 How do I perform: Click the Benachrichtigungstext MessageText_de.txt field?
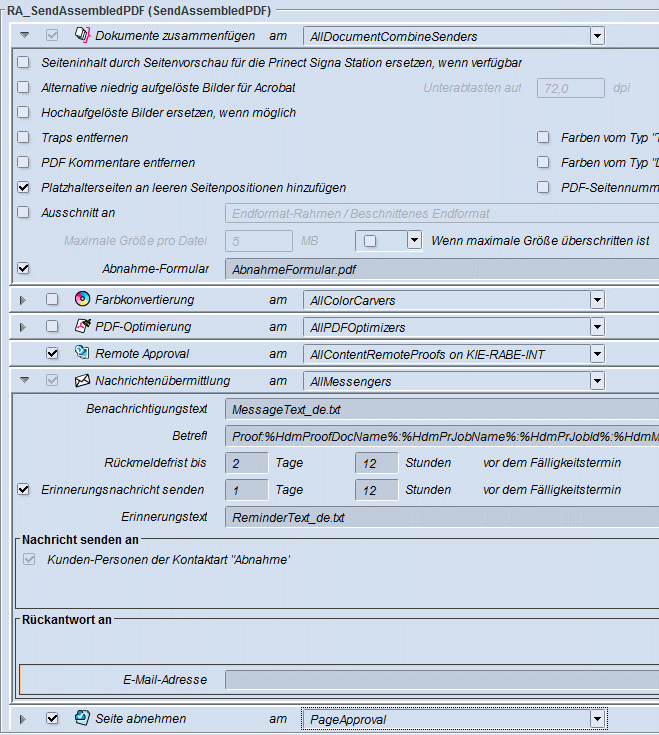click(440, 409)
